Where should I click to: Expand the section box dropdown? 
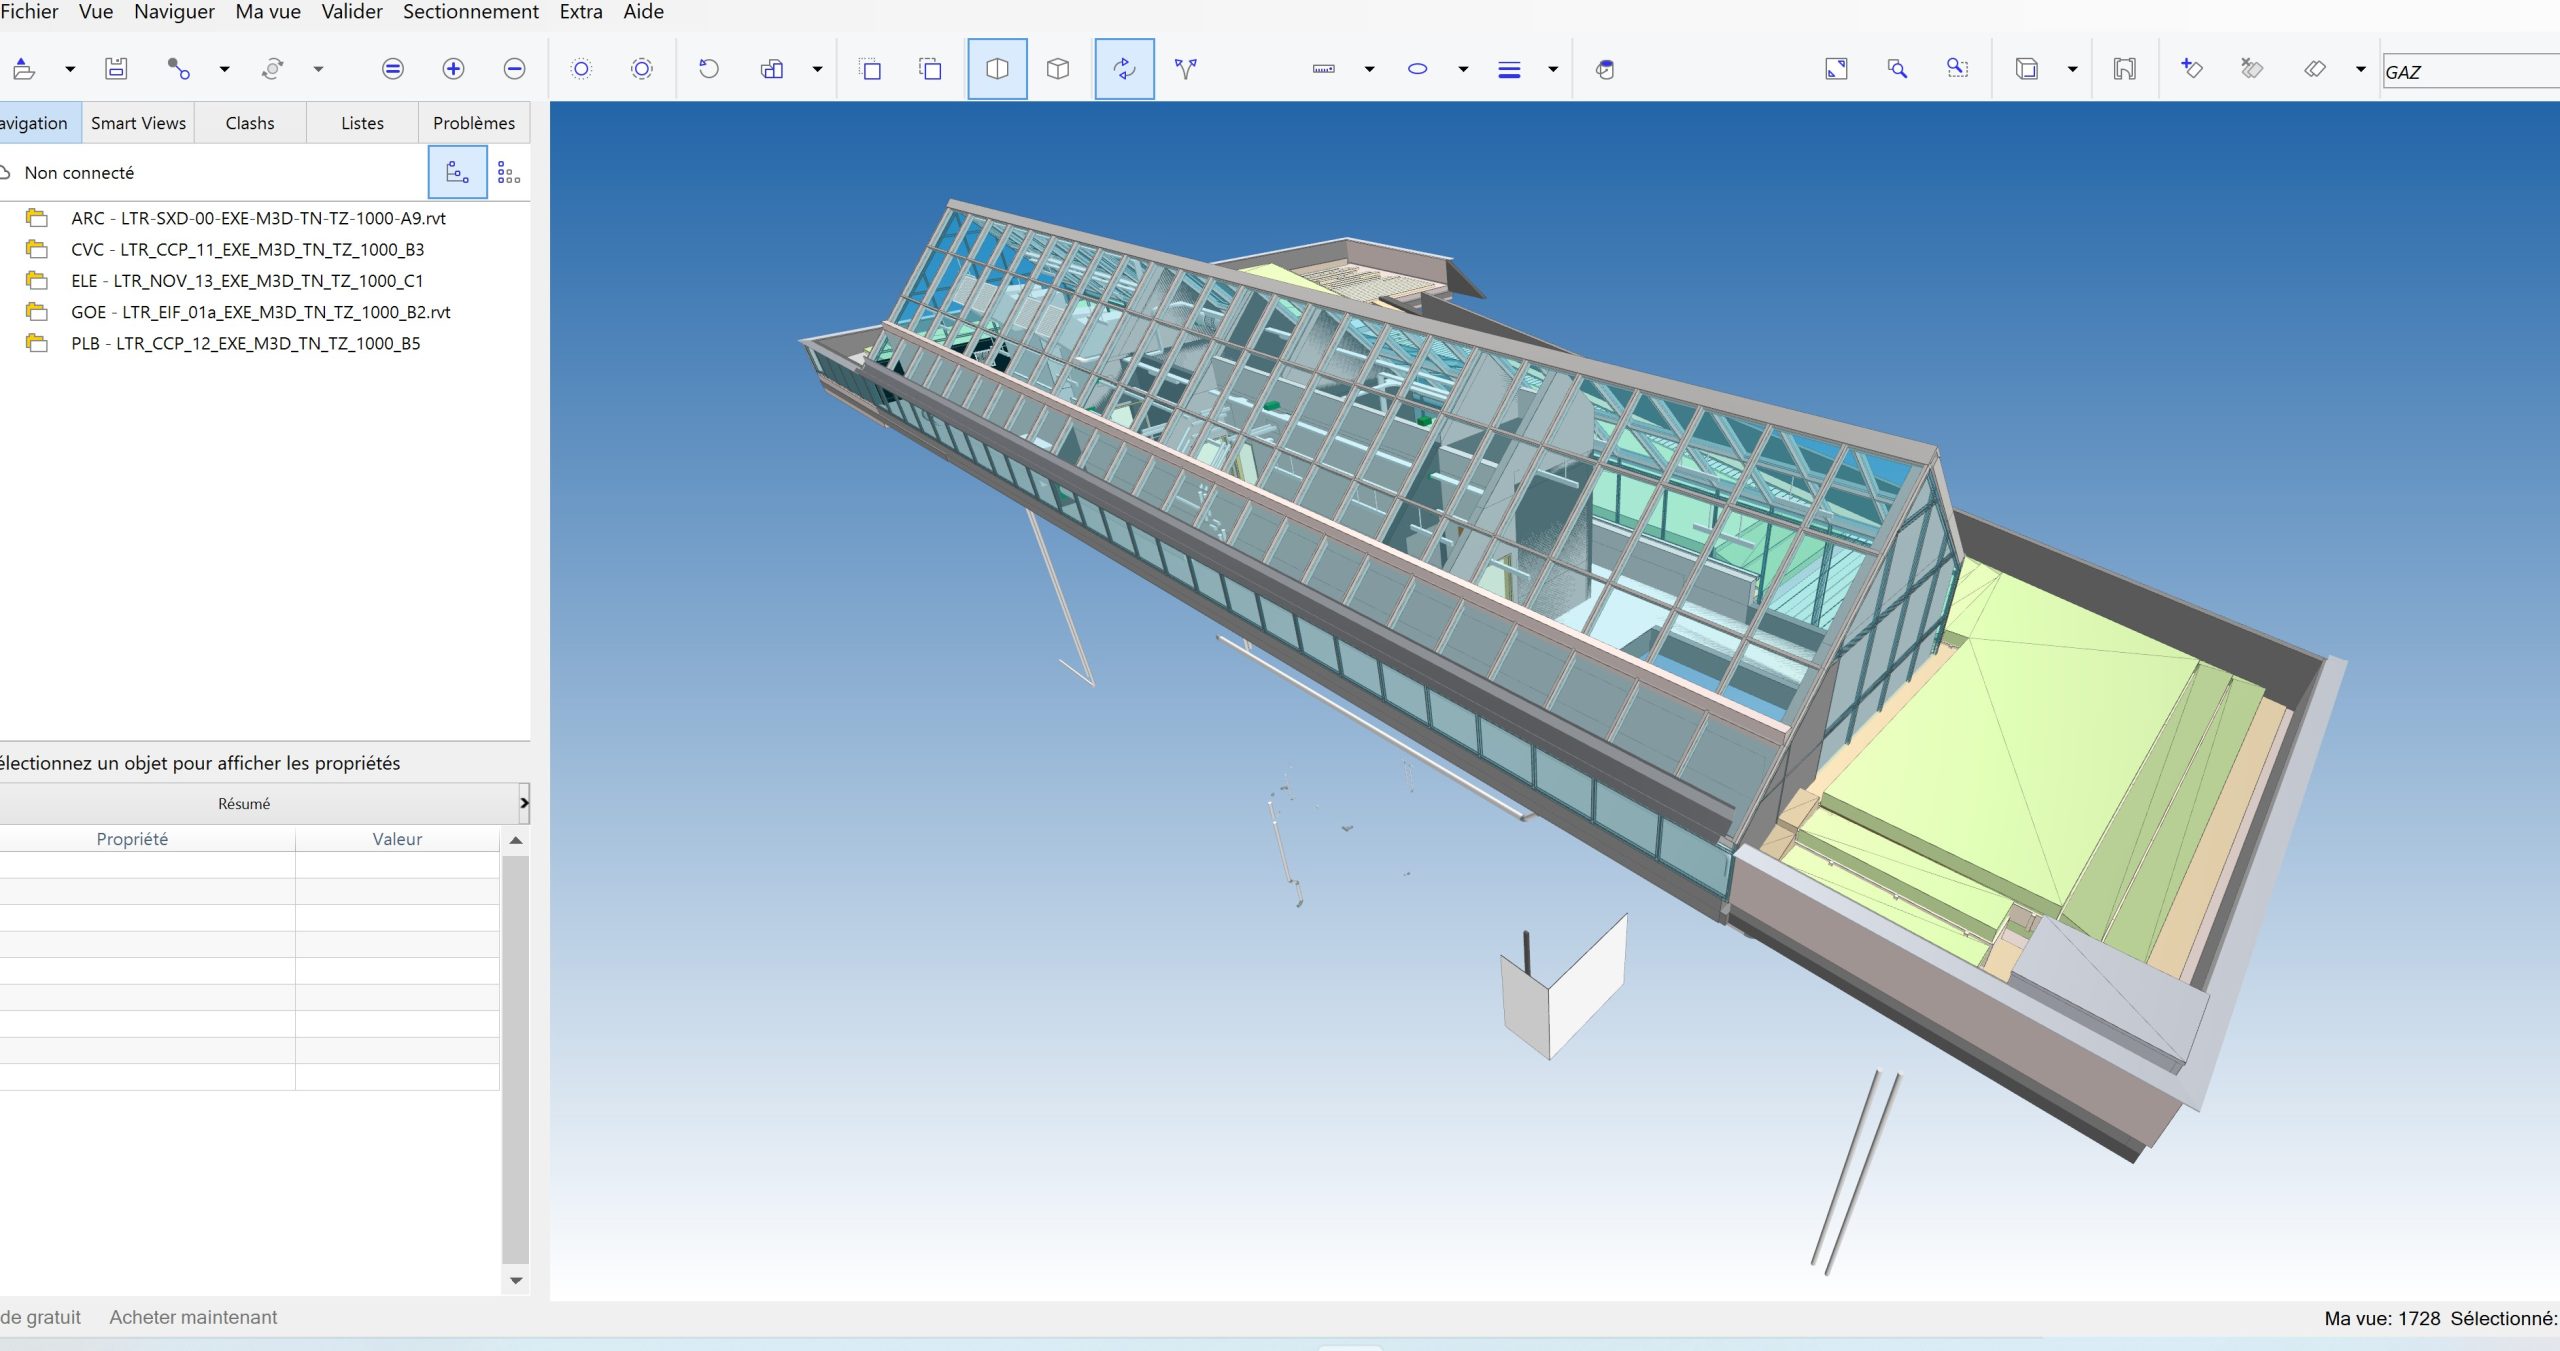[2073, 69]
